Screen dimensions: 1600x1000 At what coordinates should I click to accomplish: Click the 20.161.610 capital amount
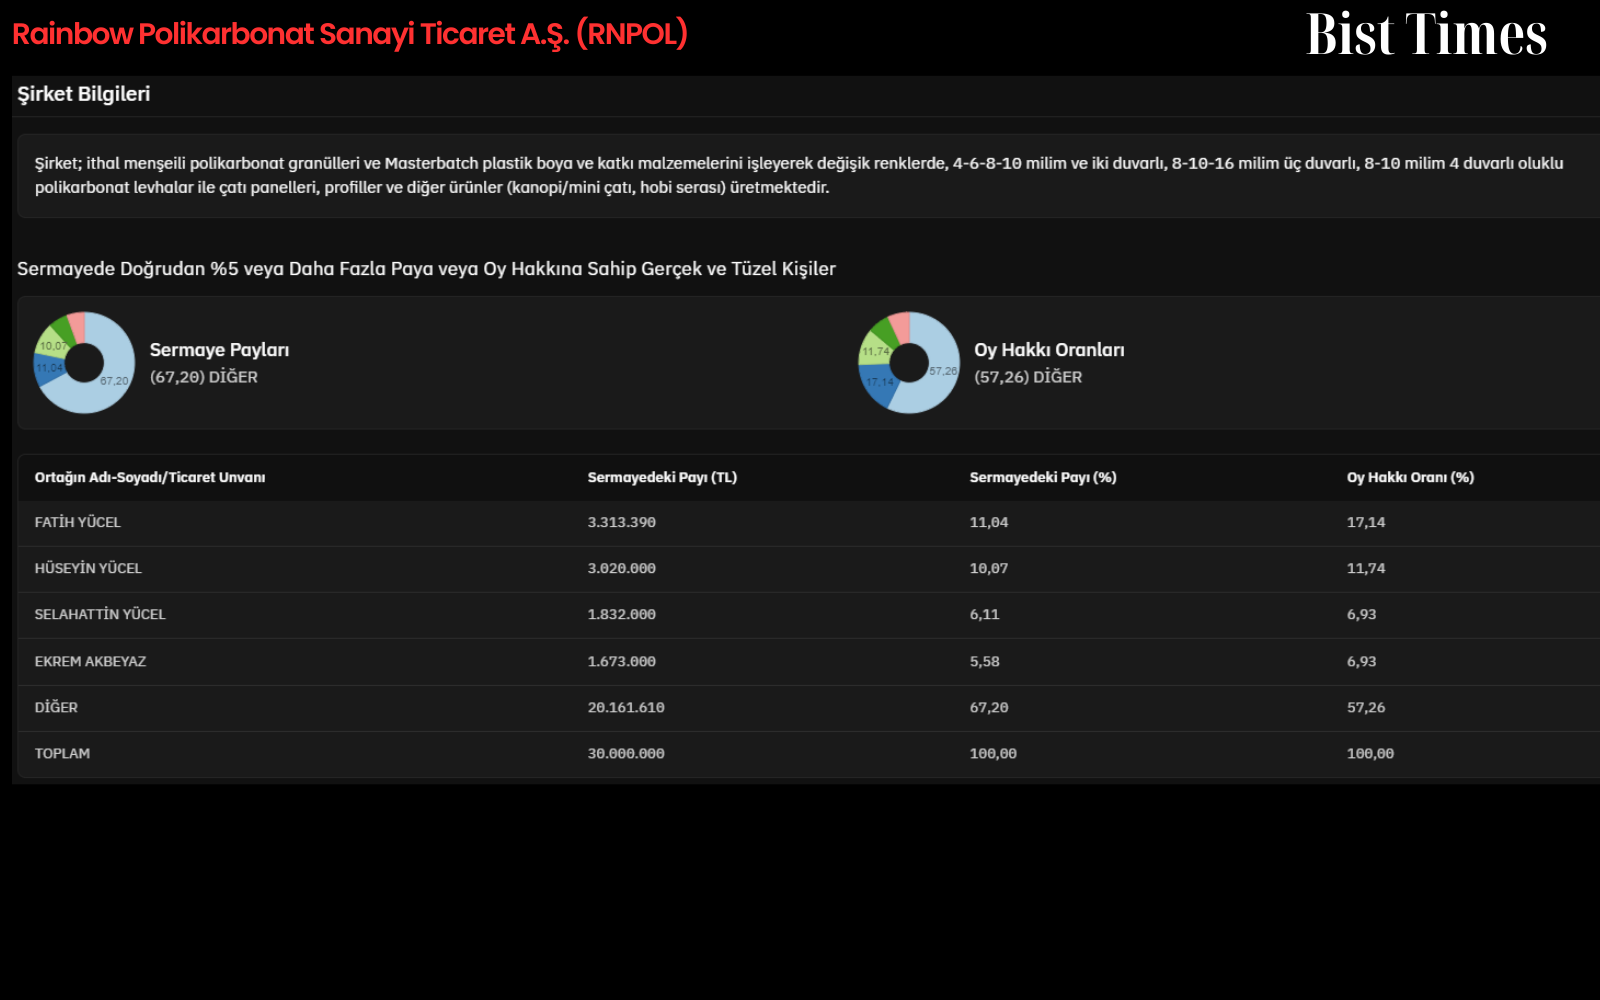626,707
